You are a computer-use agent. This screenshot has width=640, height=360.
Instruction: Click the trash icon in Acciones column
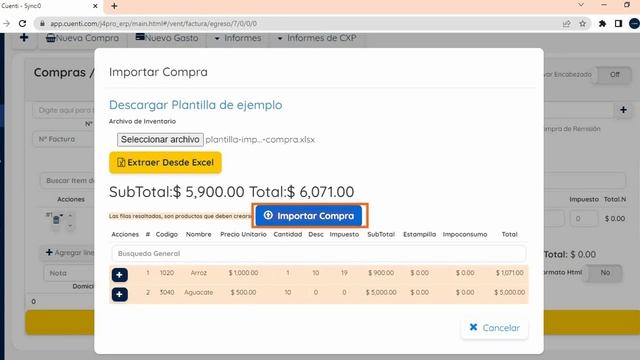click(x=56, y=220)
